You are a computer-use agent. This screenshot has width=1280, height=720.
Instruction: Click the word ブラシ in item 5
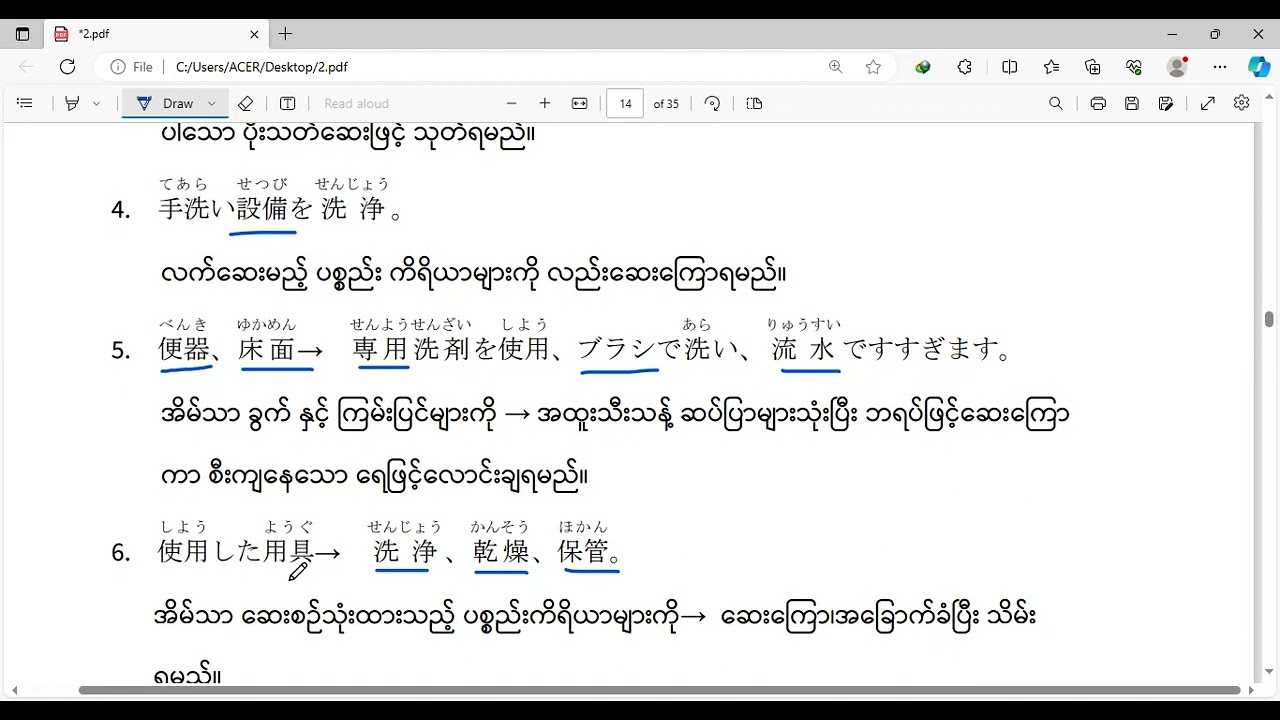coord(617,349)
